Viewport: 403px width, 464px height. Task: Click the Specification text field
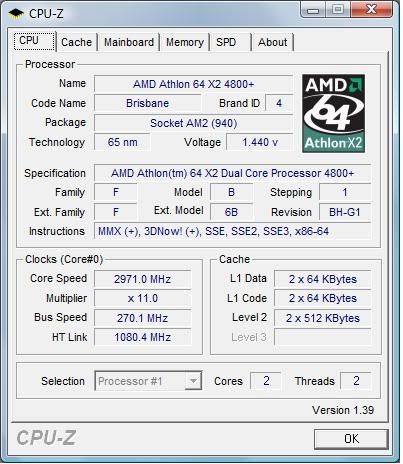[232, 173]
